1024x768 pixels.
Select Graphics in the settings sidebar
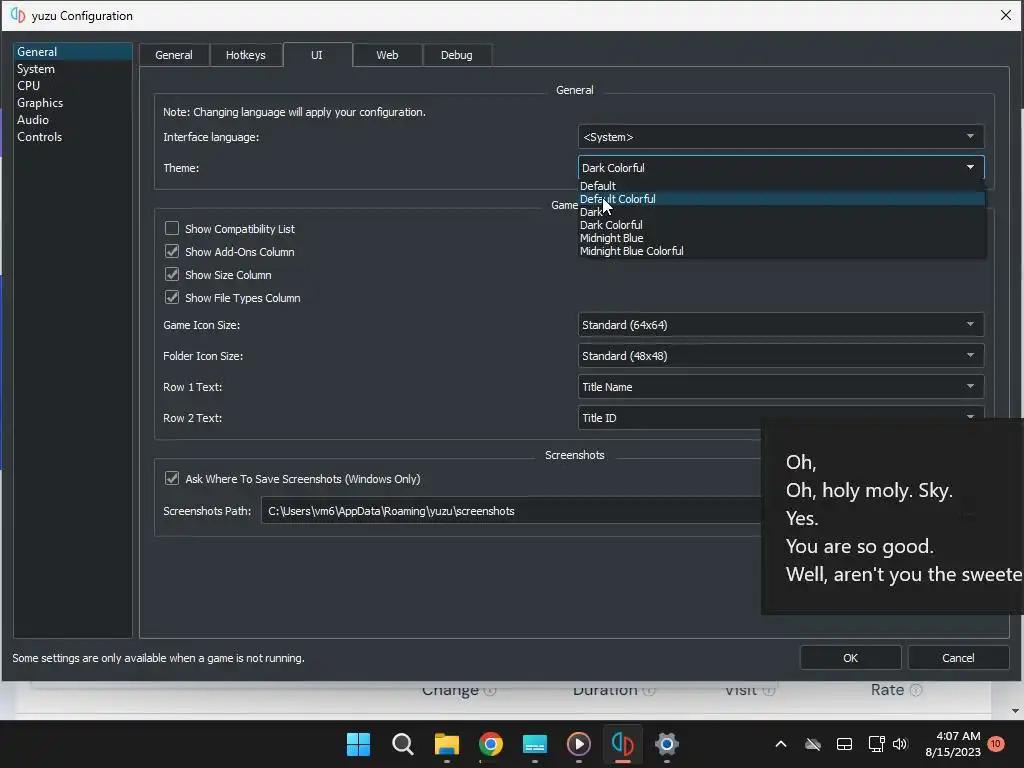click(x=72, y=103)
